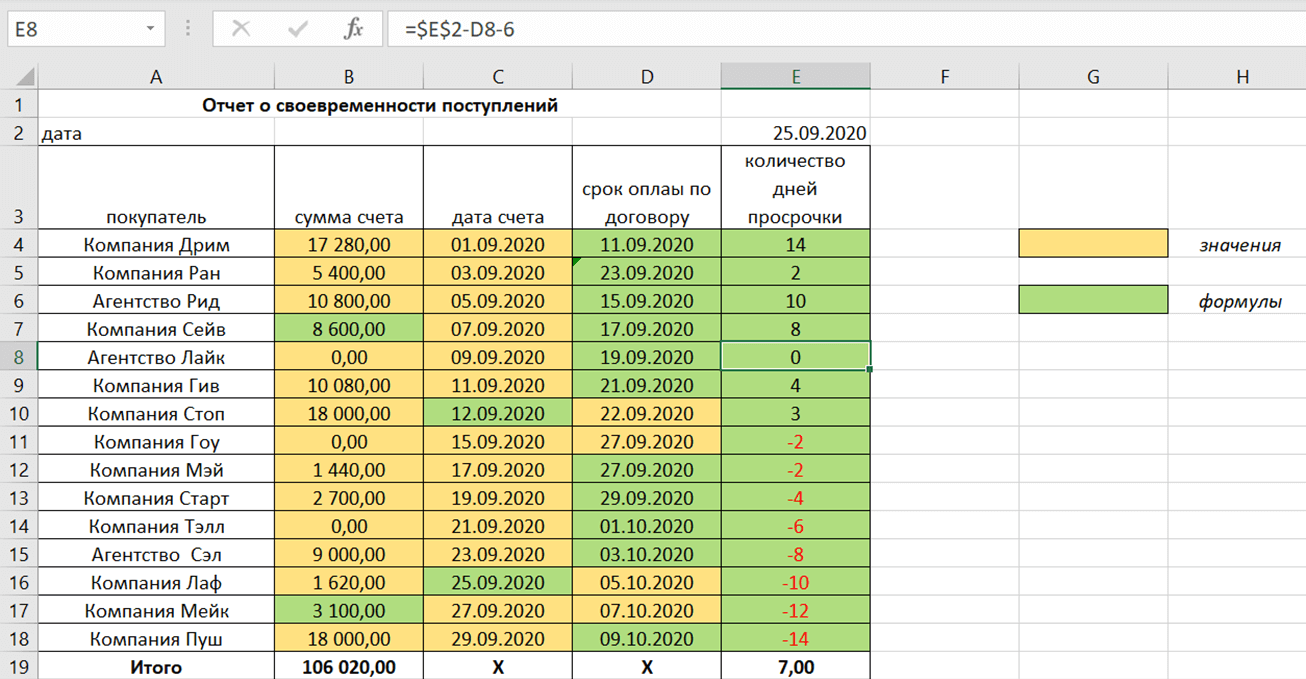Click the yellow legend swatch for значения

coord(1092,244)
